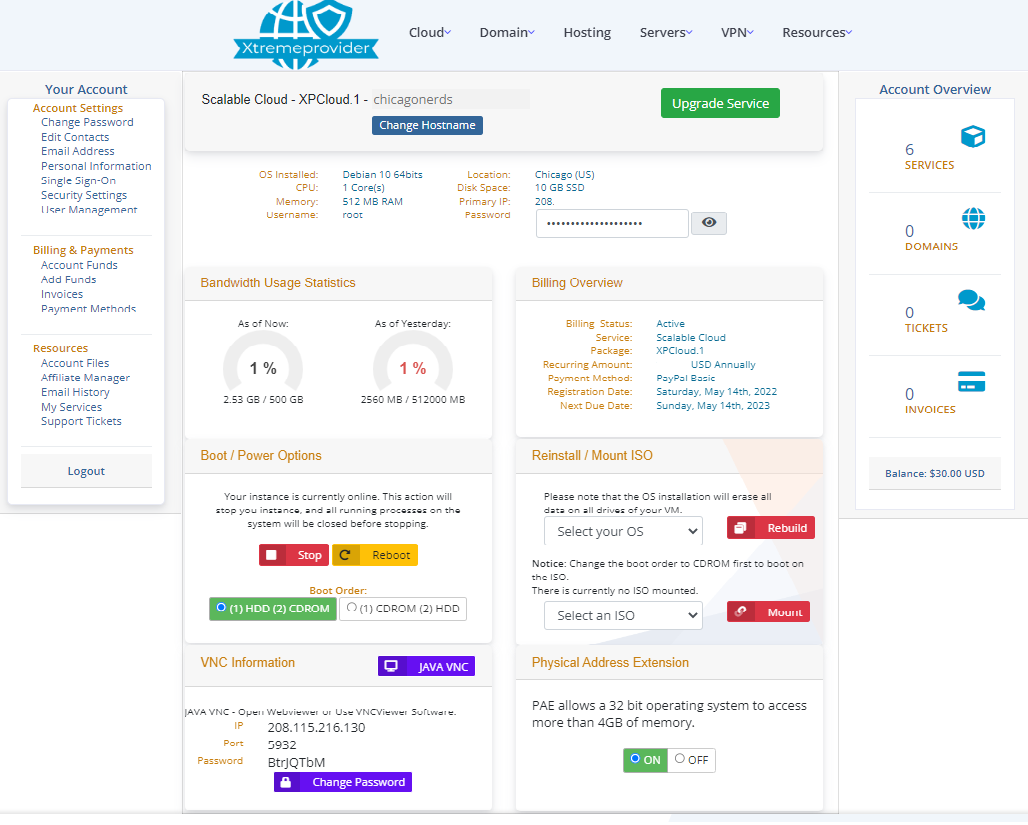
Task: Reboot the cloud instance
Action: pos(375,555)
